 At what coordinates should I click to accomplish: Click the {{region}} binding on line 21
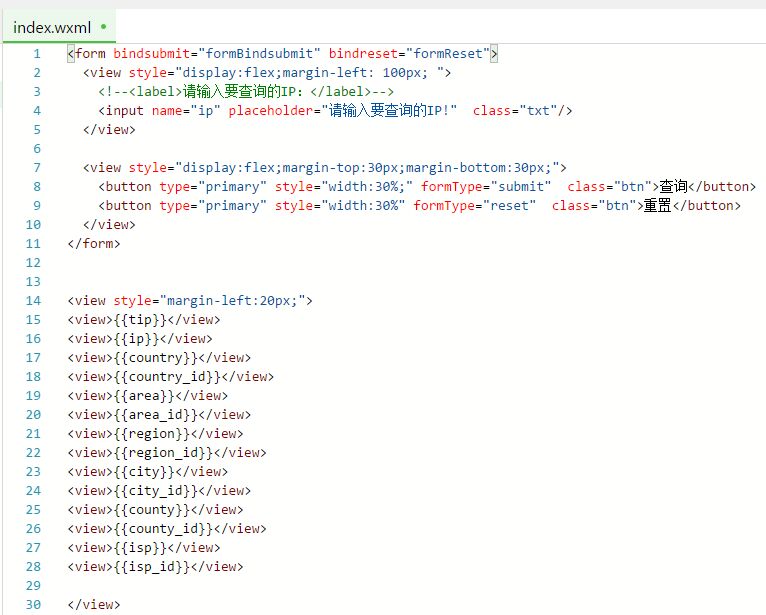coord(151,434)
